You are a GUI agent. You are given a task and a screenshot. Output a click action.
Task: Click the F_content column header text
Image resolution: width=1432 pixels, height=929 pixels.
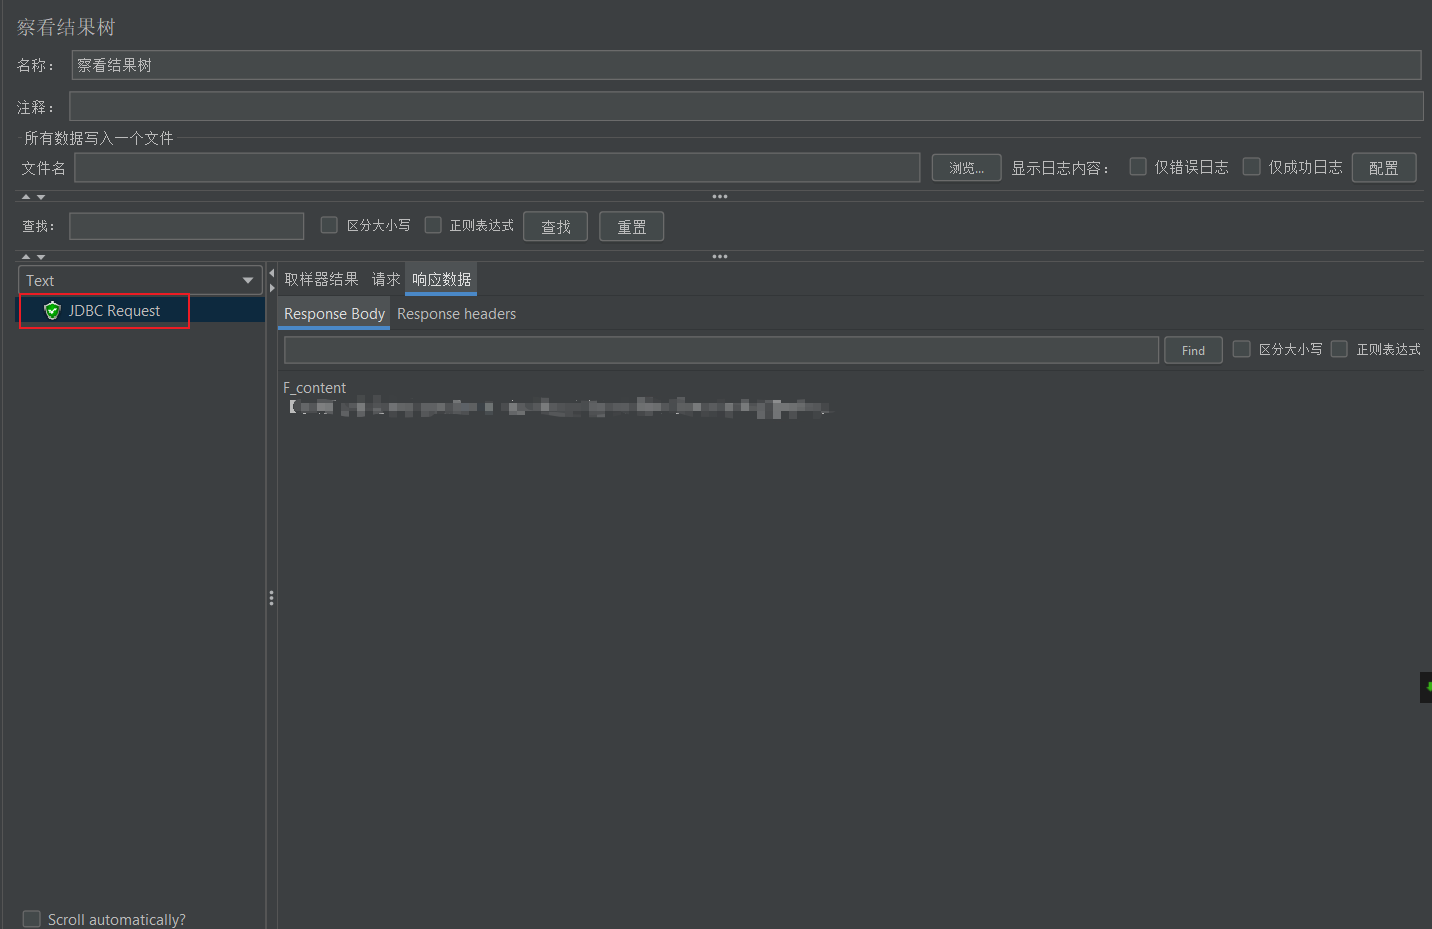click(314, 388)
